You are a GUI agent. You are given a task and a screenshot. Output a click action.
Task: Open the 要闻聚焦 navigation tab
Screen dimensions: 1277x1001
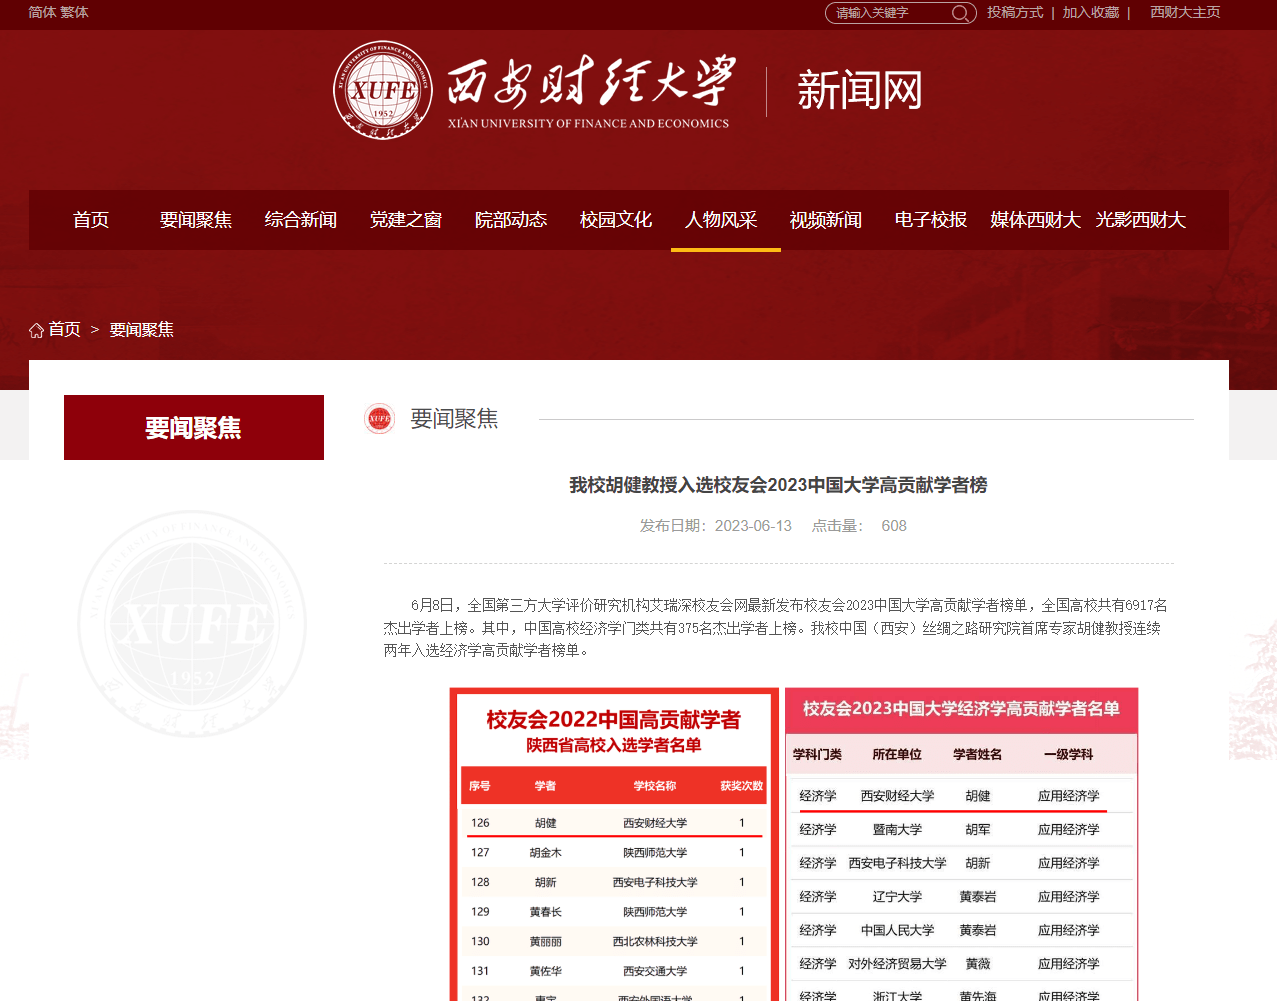[x=196, y=220]
